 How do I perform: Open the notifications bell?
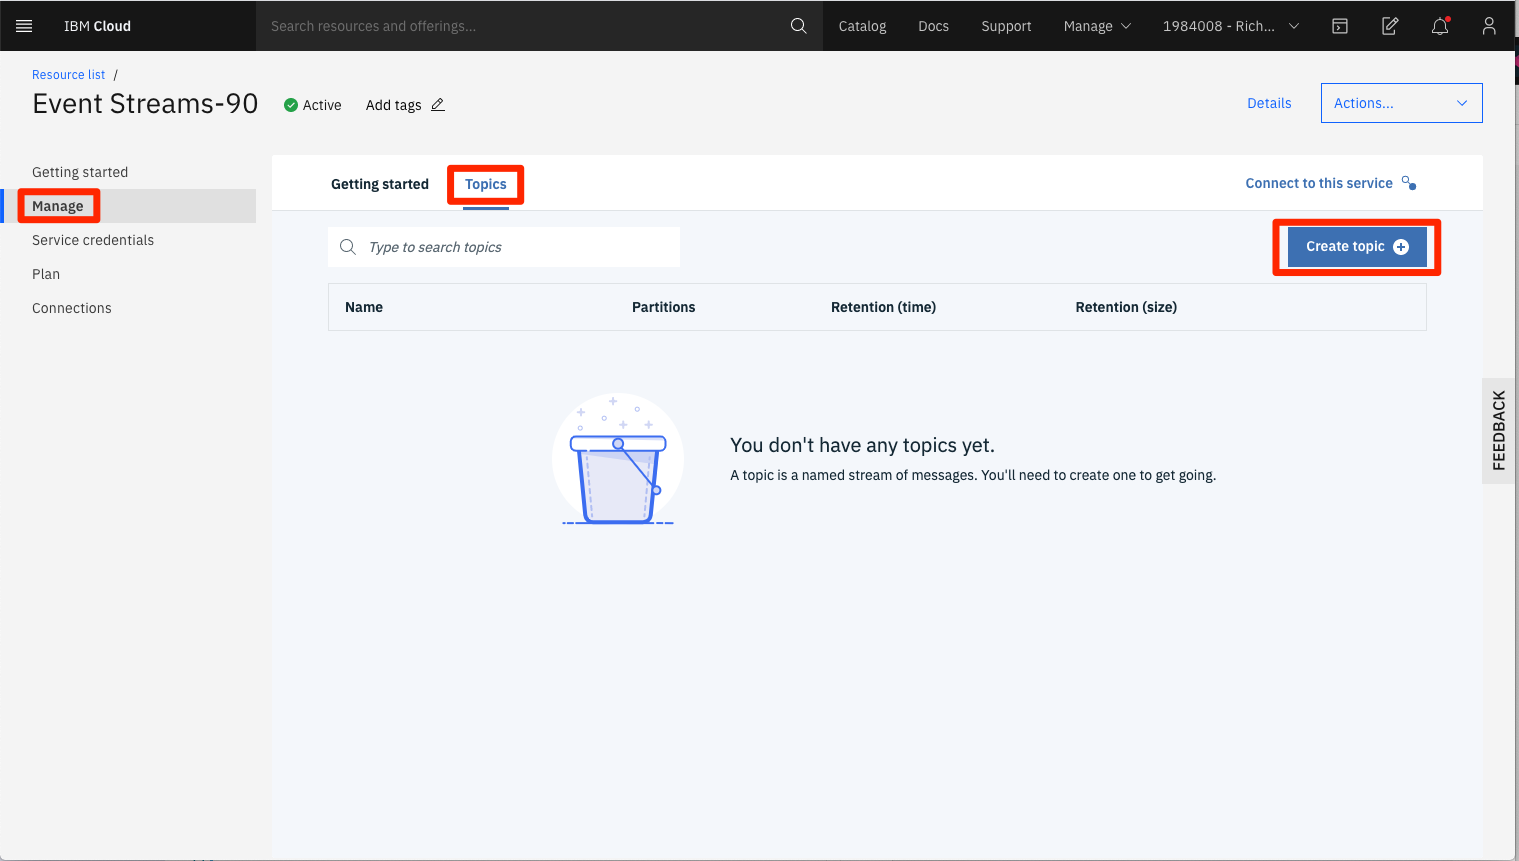pyautogui.click(x=1440, y=26)
